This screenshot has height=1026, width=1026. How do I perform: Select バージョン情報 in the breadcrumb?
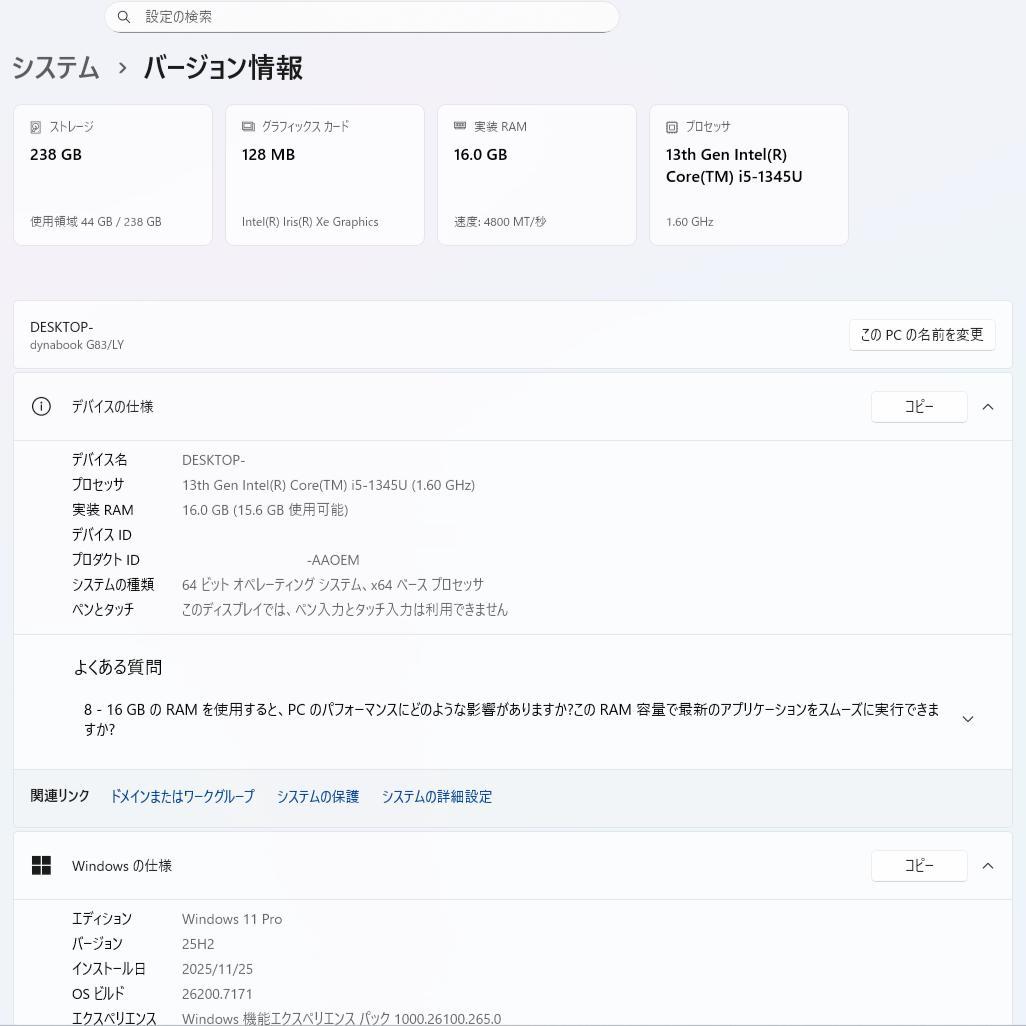[x=222, y=68]
